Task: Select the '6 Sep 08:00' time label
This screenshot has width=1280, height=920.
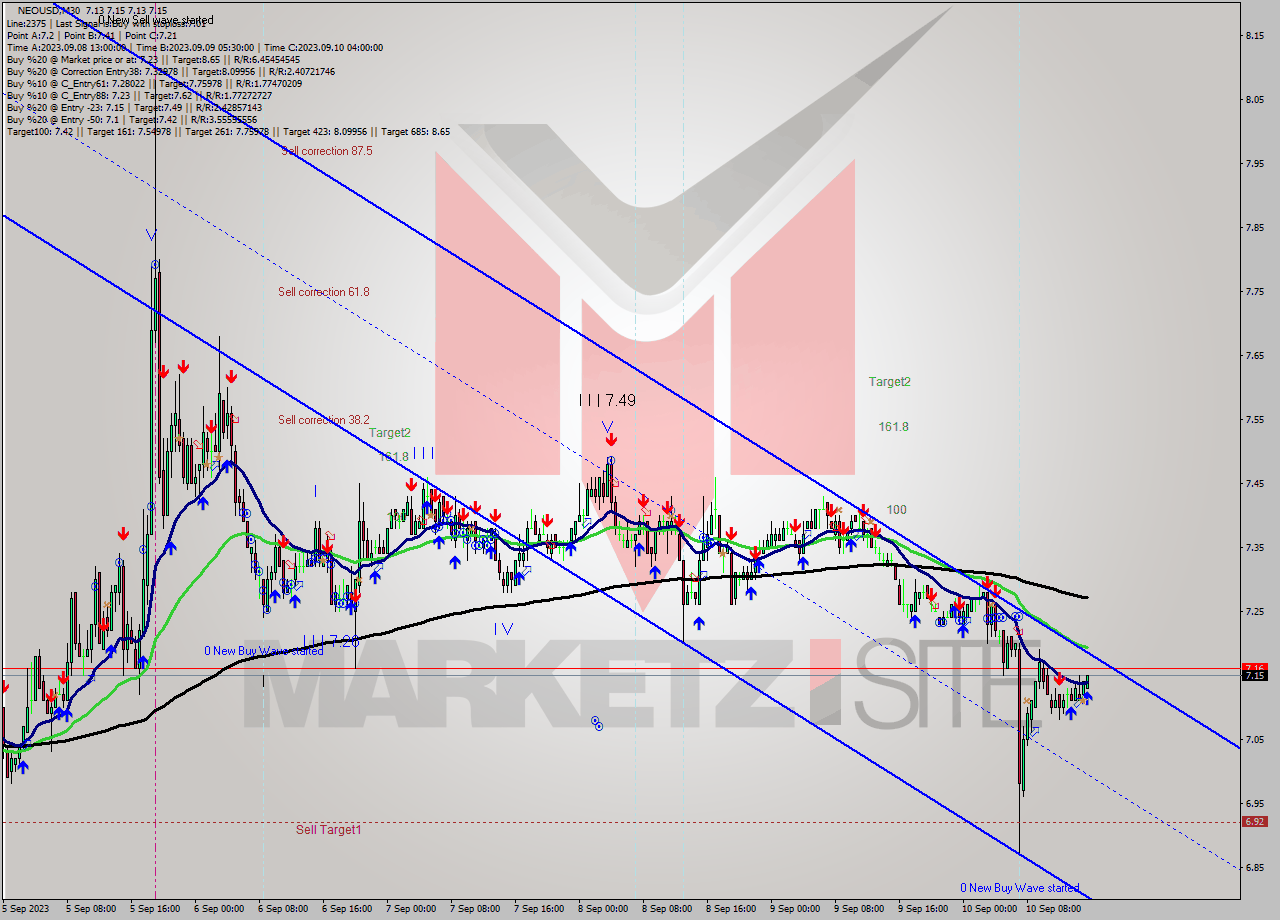Action: (x=283, y=909)
